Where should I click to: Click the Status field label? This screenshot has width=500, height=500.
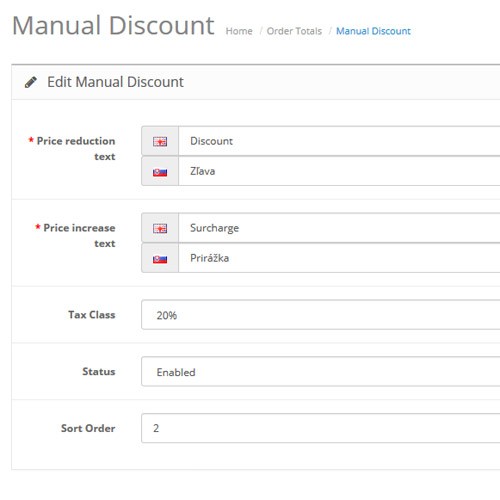click(99, 371)
